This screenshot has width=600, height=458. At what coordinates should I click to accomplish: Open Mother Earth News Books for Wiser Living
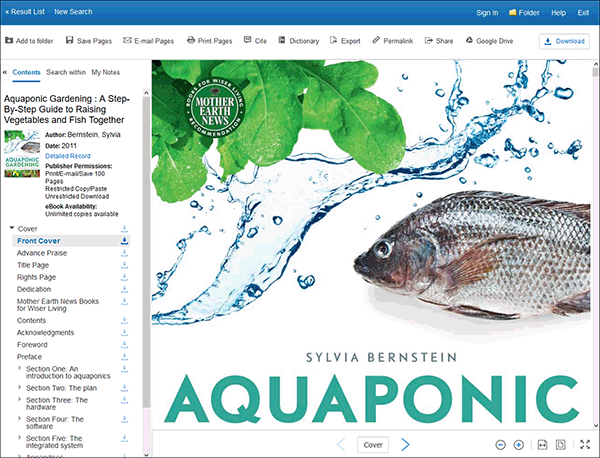tap(58, 305)
